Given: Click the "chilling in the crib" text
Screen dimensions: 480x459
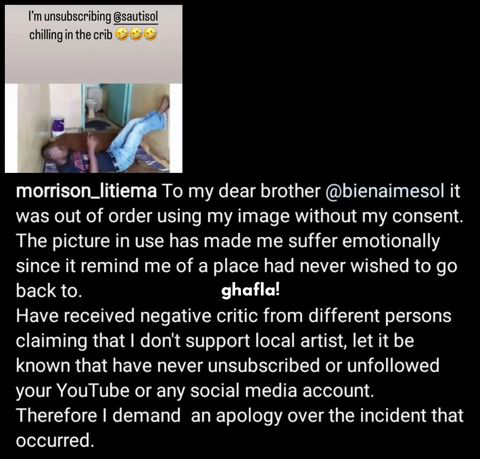Looking at the screenshot, I should pyautogui.click(x=71, y=35).
